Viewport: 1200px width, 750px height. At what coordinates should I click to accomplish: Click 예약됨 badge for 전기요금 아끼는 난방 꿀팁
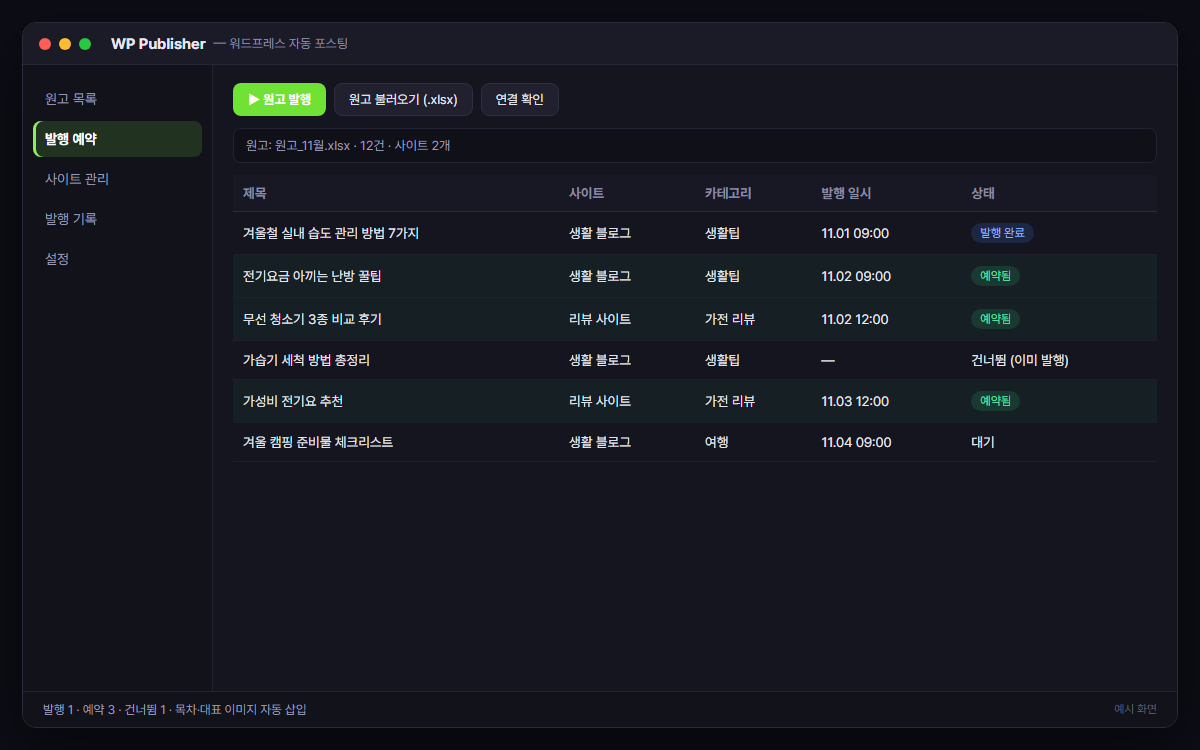[x=995, y=276]
